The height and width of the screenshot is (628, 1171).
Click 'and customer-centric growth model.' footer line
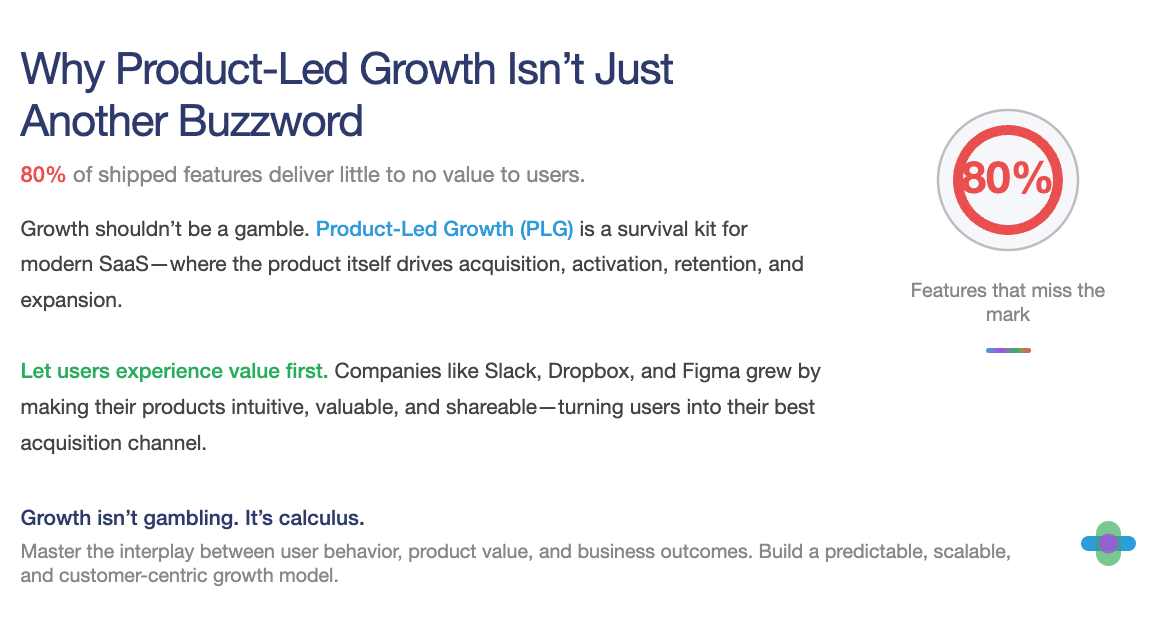179,576
